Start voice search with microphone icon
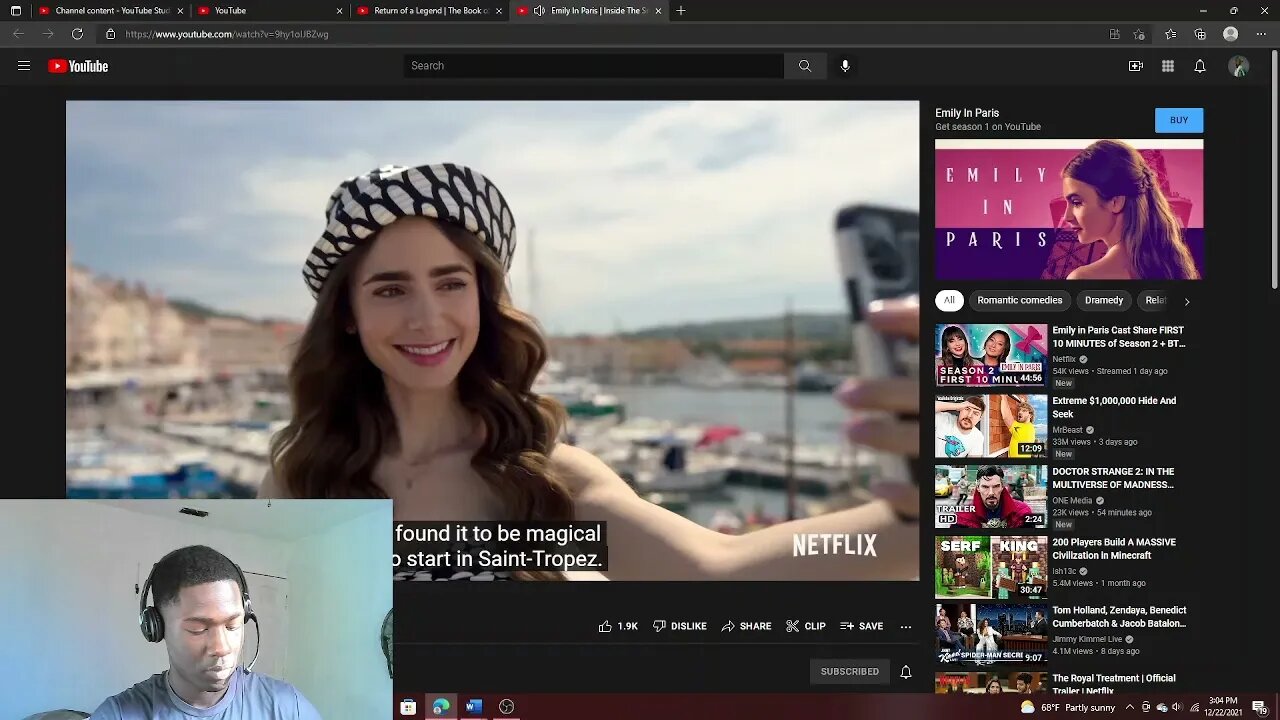This screenshot has height=720, width=1280. 845,66
